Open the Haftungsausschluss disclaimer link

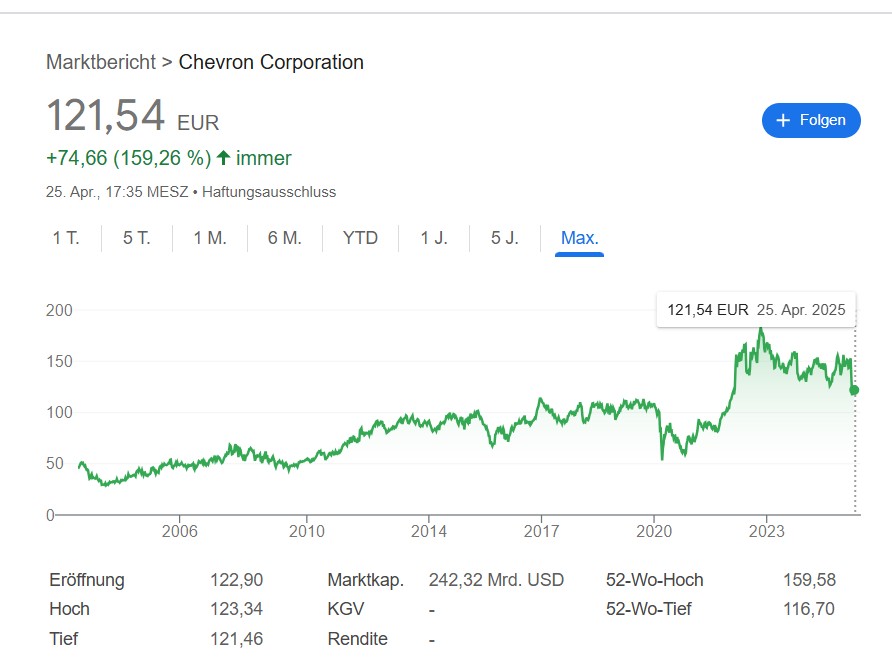coord(269,191)
